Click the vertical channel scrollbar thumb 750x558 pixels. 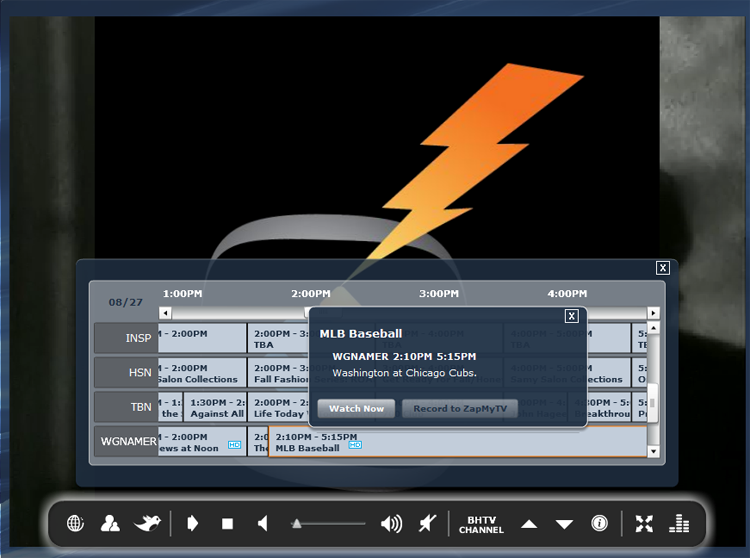pyautogui.click(x=653, y=403)
